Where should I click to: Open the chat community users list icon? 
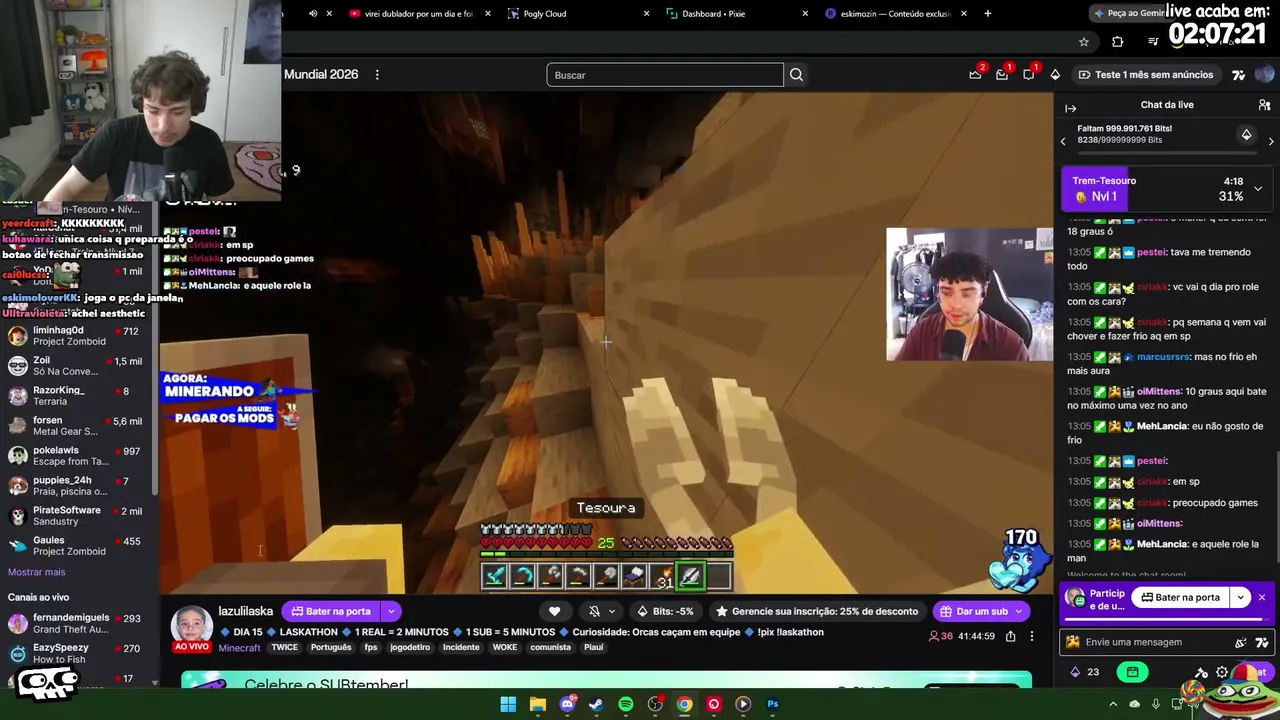tap(1264, 105)
